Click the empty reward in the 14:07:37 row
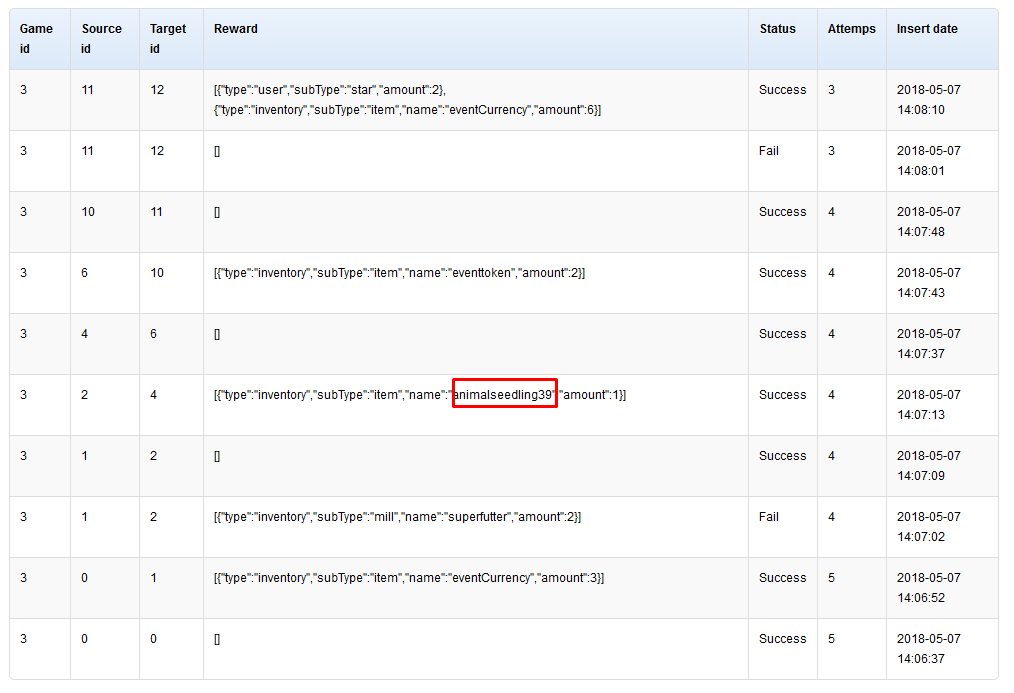The width and height of the screenshot is (1014, 693). click(217, 334)
